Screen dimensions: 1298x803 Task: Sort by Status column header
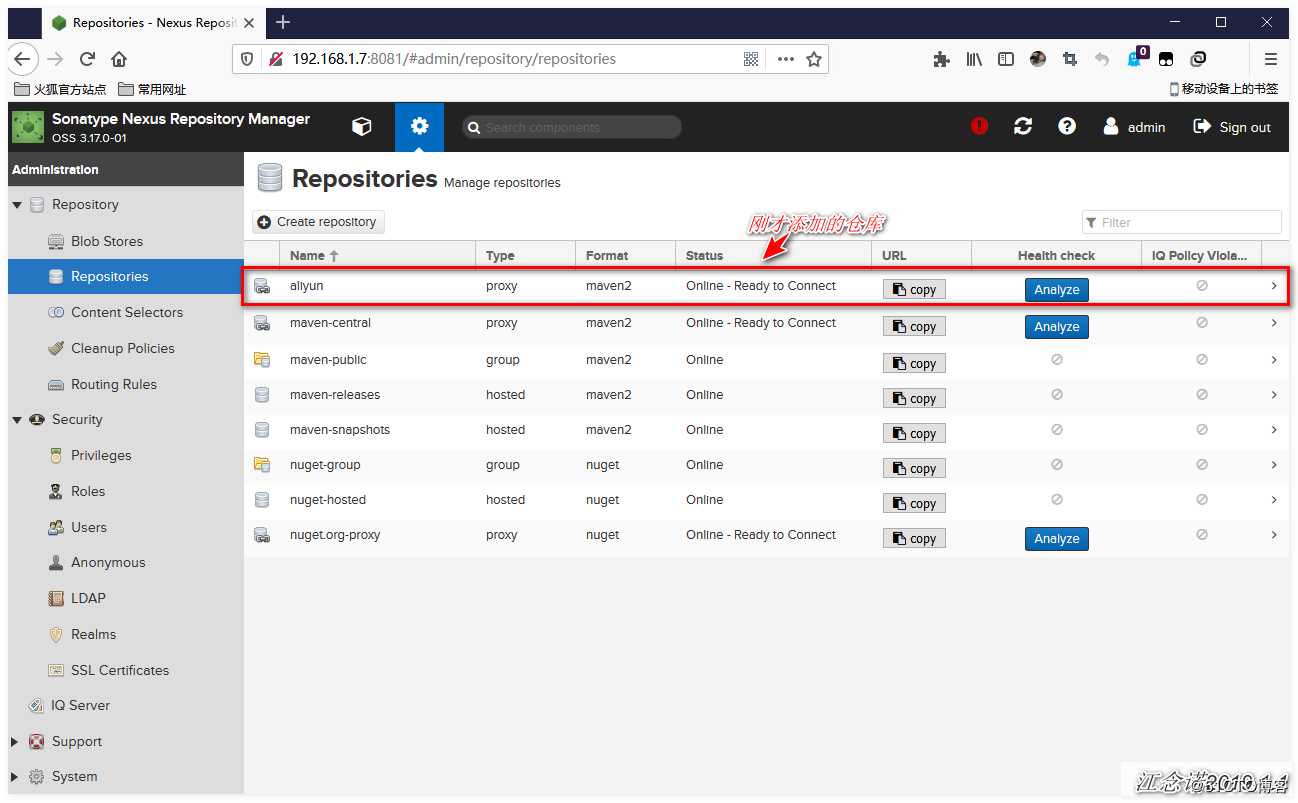pos(773,255)
